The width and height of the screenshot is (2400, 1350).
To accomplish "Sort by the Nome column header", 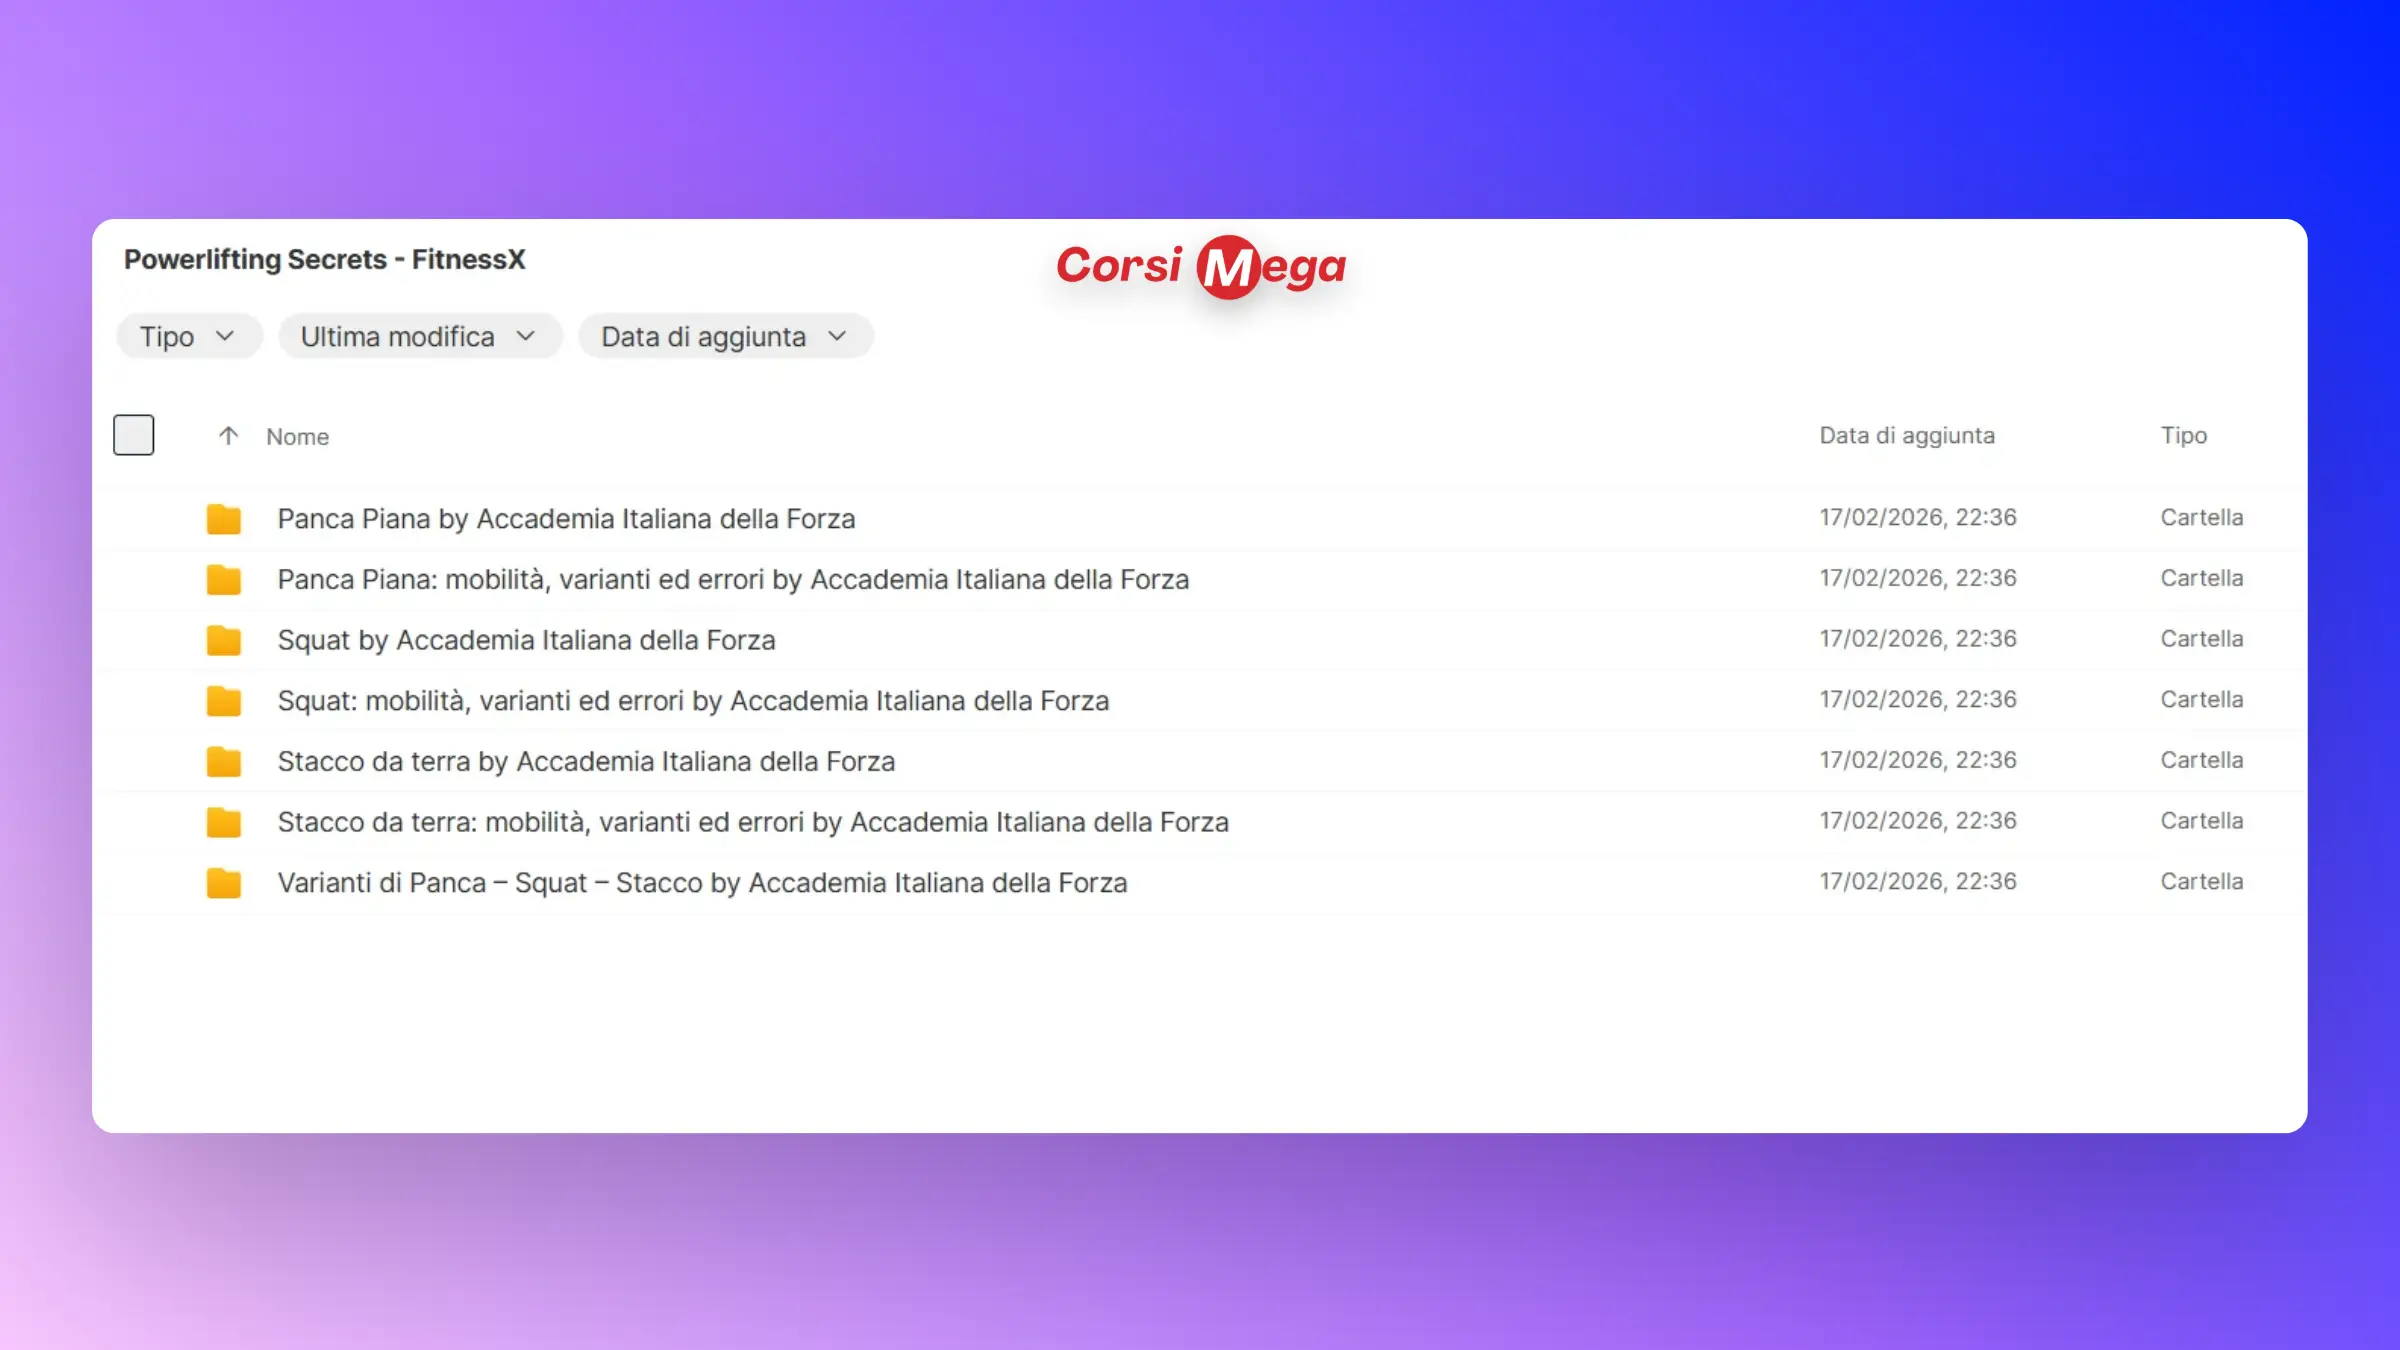I will point(297,437).
